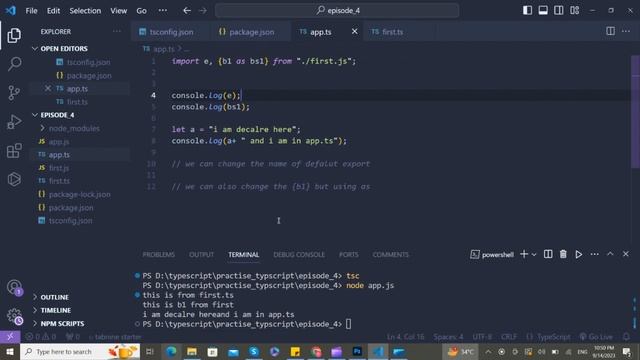Open Photoshop from taskbar

(357, 351)
